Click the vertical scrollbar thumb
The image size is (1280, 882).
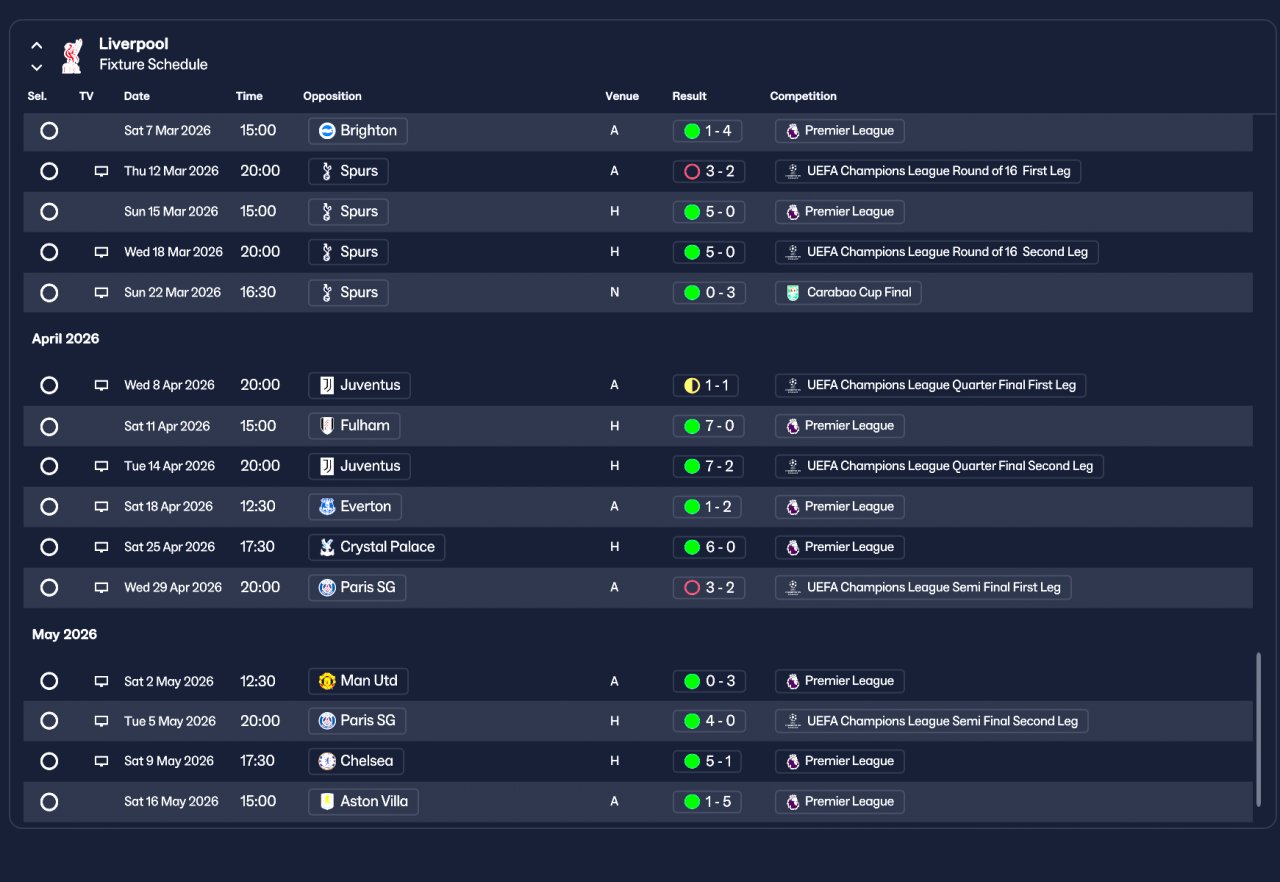point(1258,730)
